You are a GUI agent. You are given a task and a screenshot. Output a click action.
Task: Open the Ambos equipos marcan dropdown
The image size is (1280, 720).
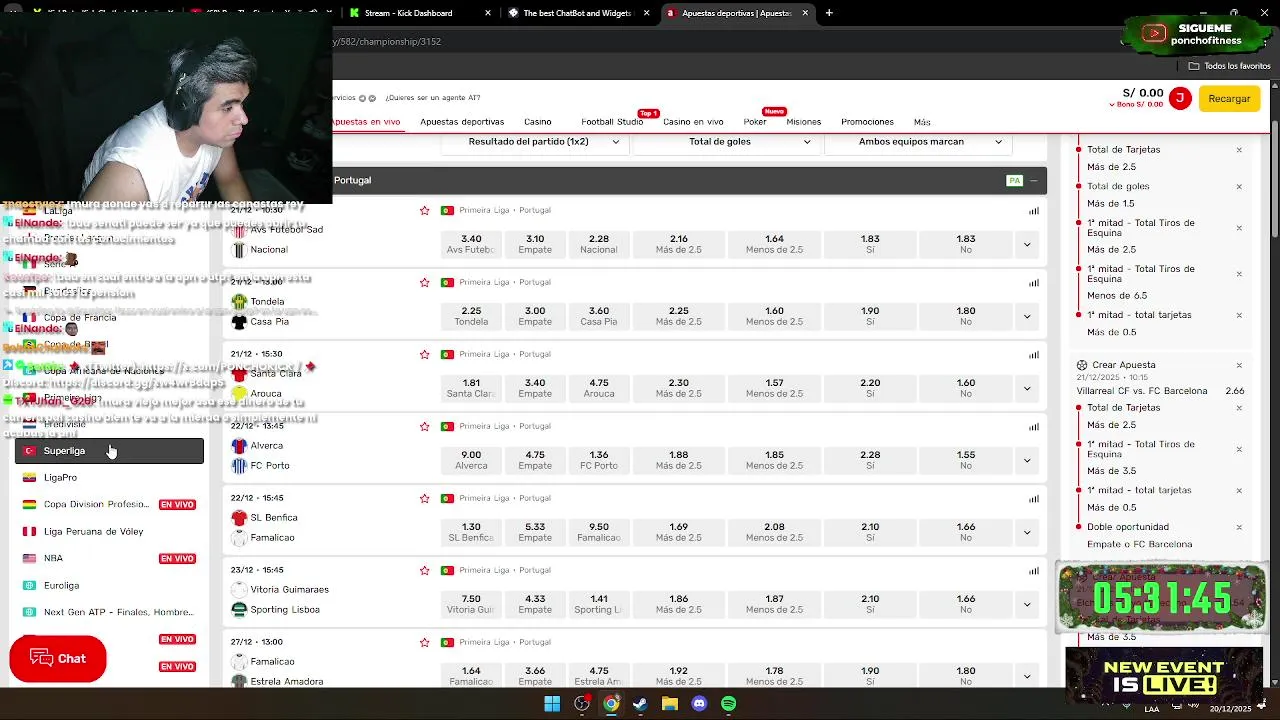point(918,142)
